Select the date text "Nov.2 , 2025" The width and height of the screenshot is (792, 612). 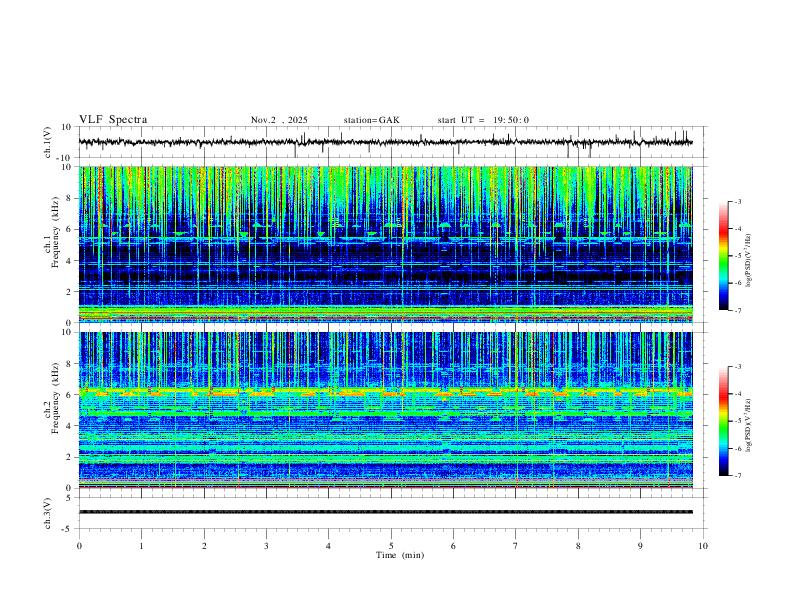click(279, 120)
